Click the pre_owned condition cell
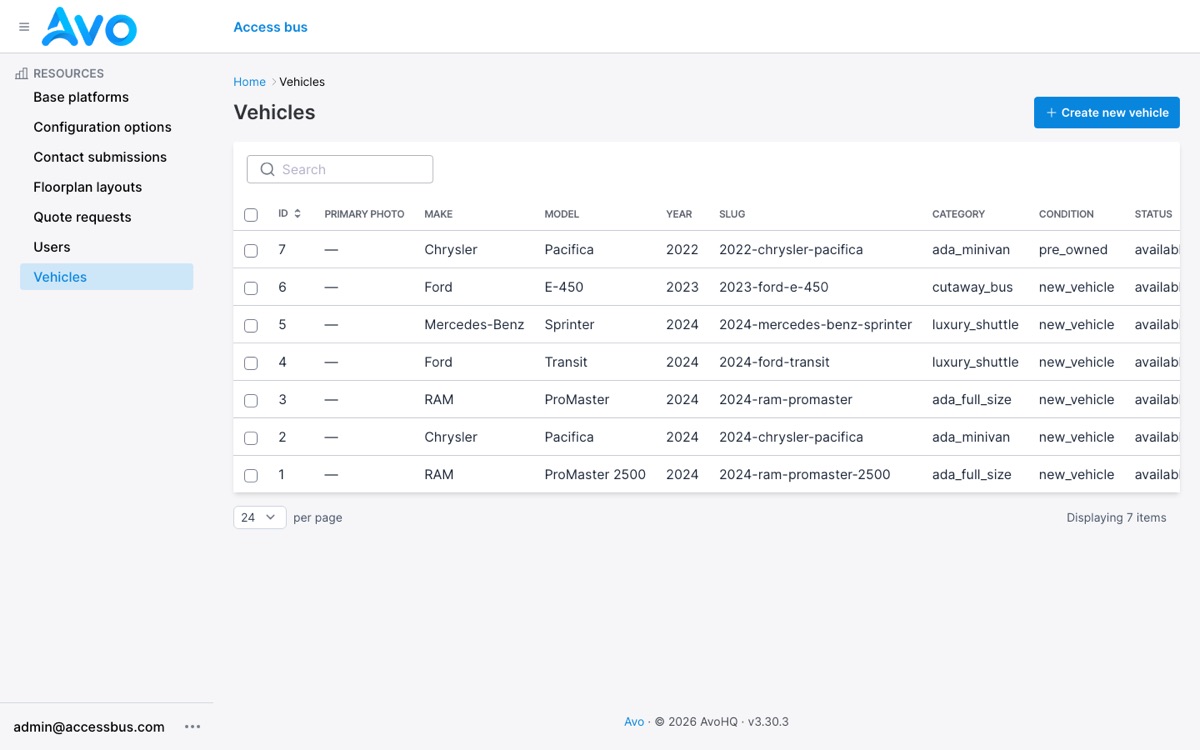Viewport: 1200px width, 750px height. tap(1073, 249)
